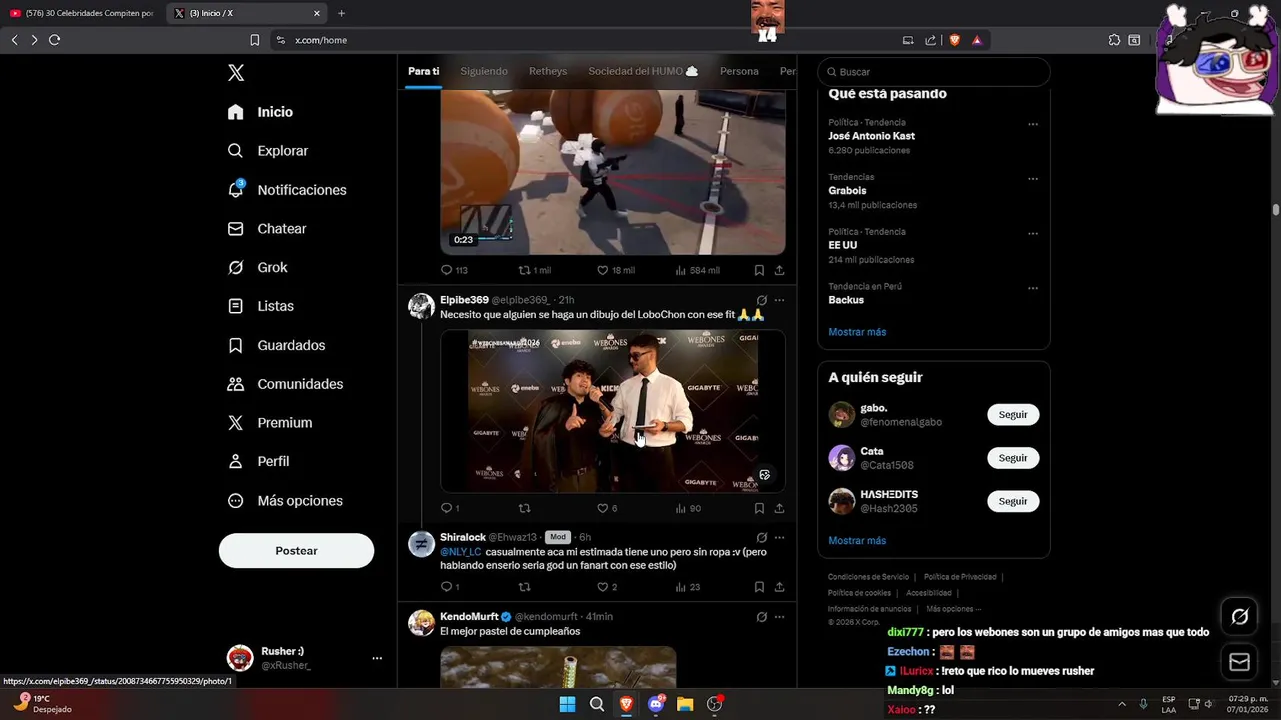Open Listas in sidebar
Screen dimensions: 1281x720
261,306
